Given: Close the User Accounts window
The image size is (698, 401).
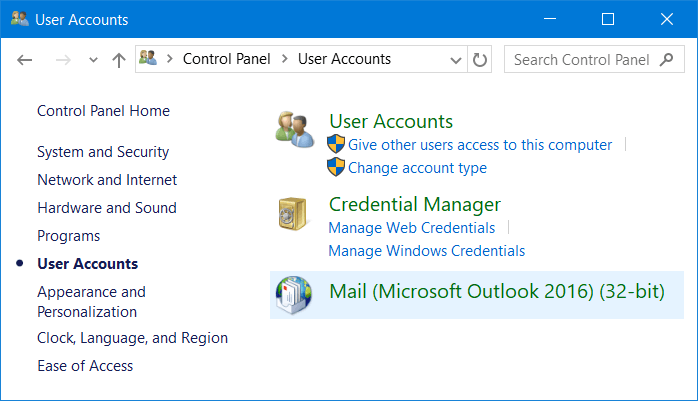Looking at the screenshot, I should pyautogui.click(x=666, y=19).
